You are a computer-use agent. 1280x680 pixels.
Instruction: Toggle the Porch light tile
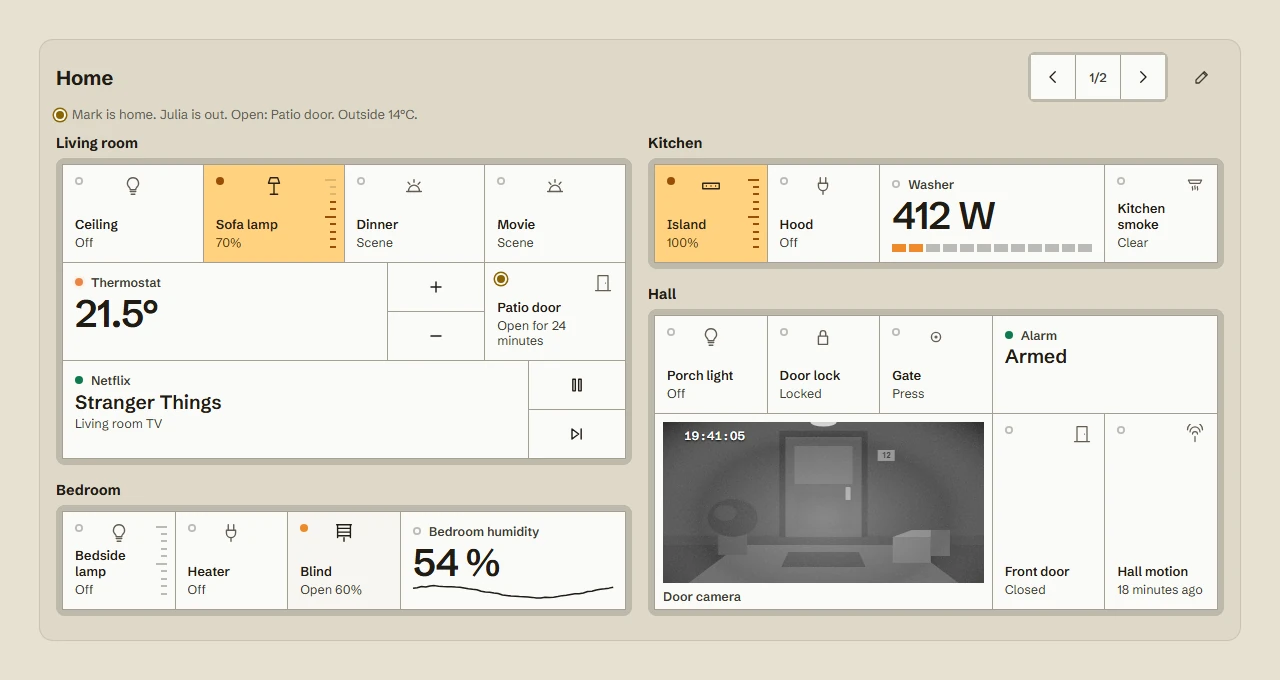click(711, 364)
